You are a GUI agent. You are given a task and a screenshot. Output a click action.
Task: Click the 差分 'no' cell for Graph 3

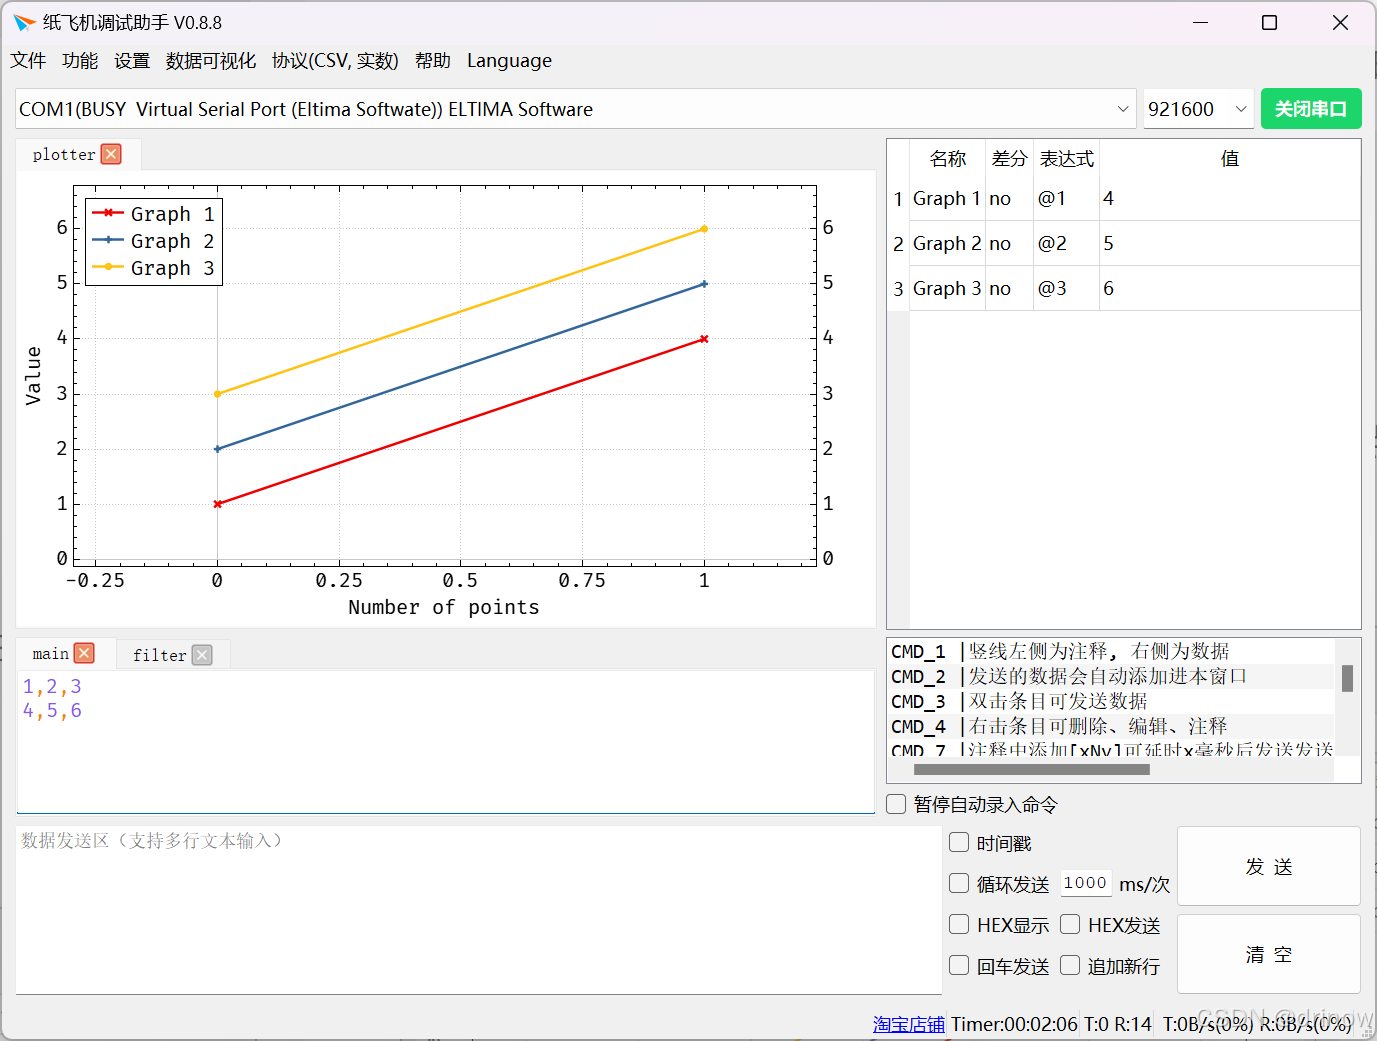(x=1009, y=288)
